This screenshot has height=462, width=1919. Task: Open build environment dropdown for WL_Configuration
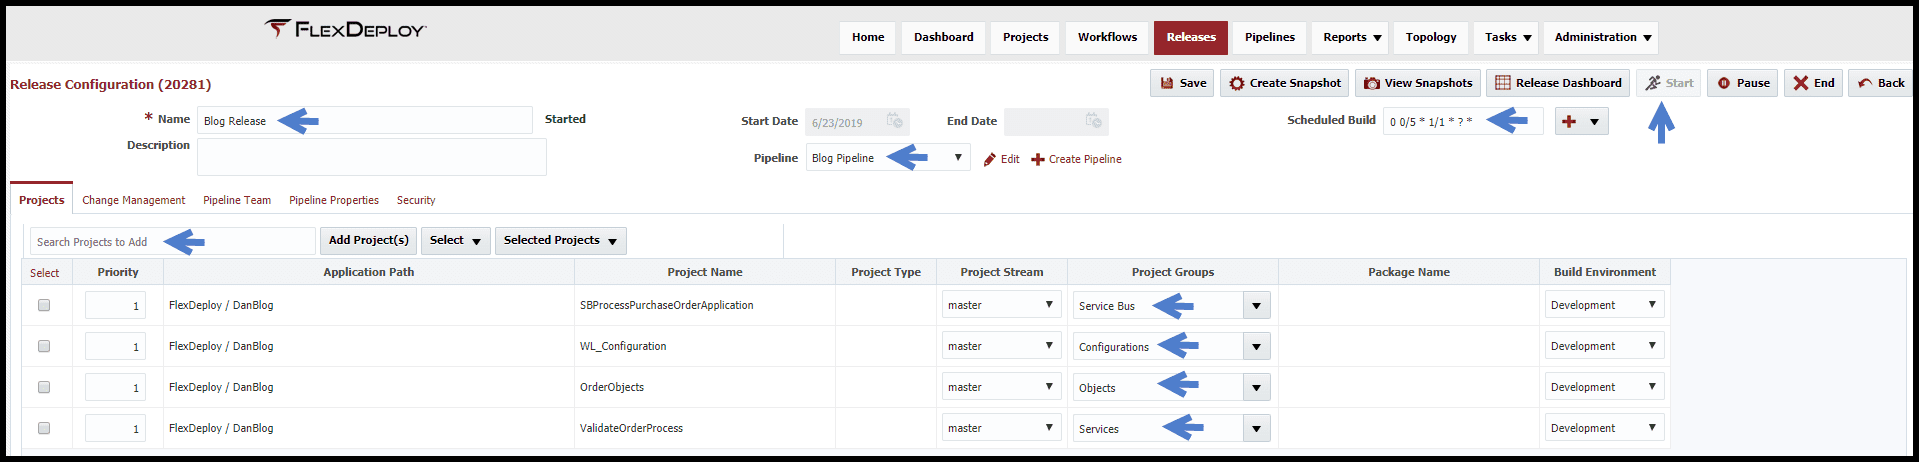tap(1604, 346)
